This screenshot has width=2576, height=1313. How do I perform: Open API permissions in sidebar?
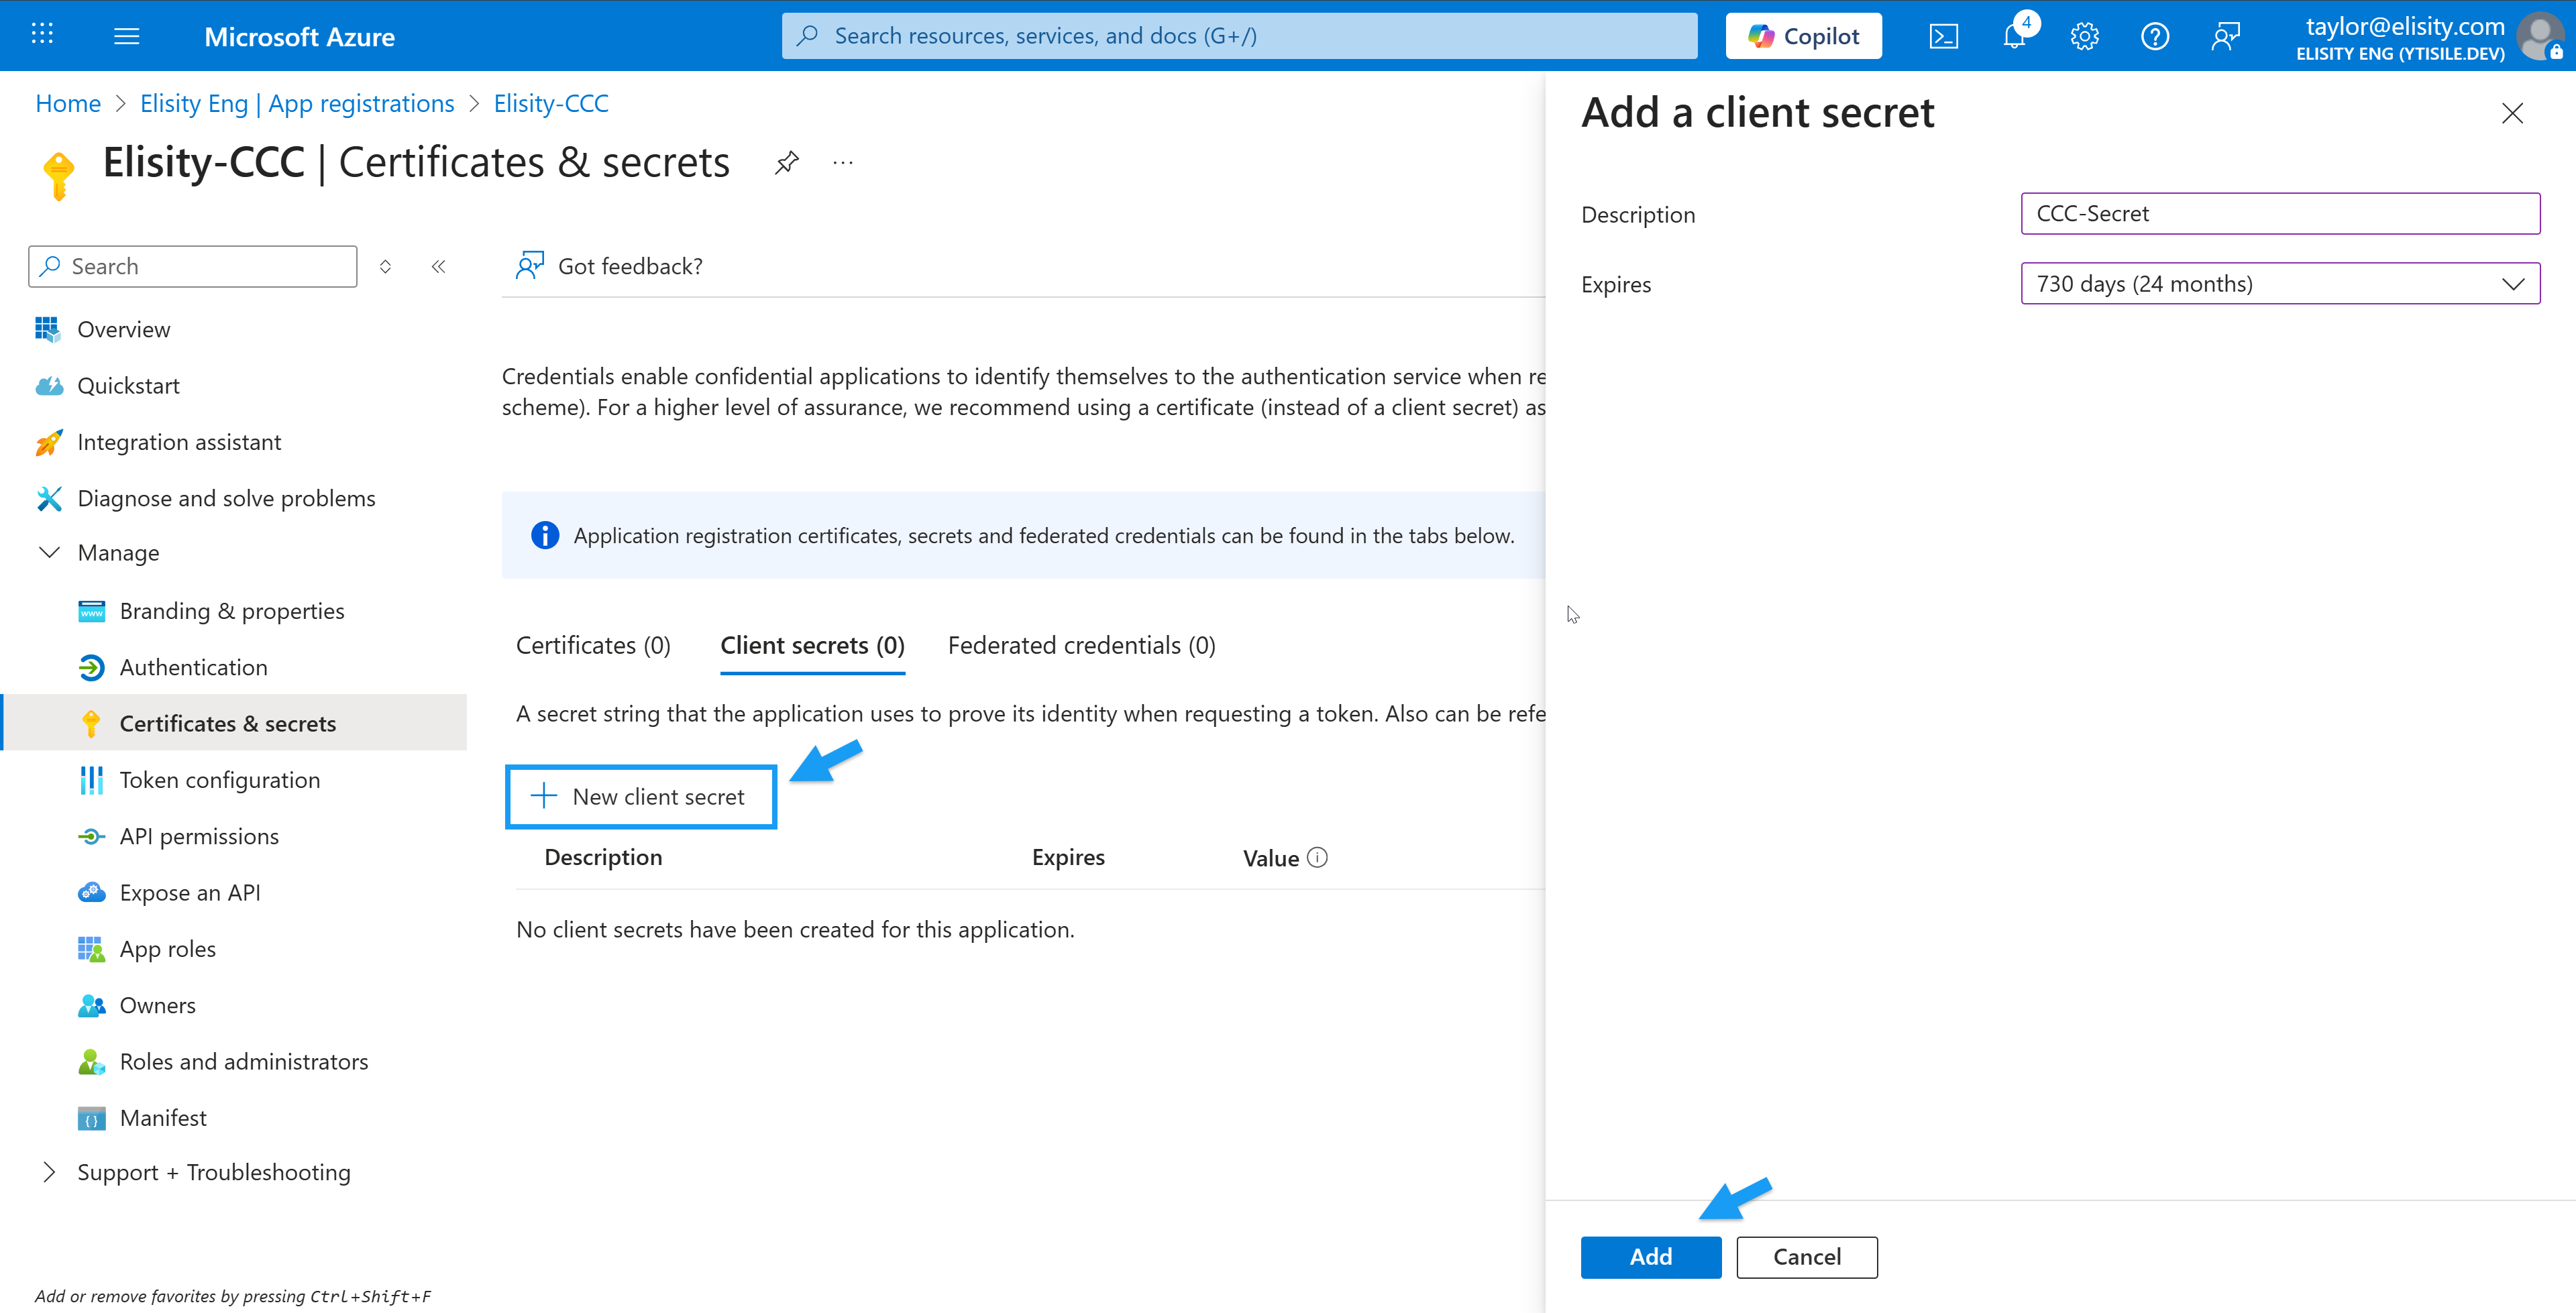[x=199, y=836]
